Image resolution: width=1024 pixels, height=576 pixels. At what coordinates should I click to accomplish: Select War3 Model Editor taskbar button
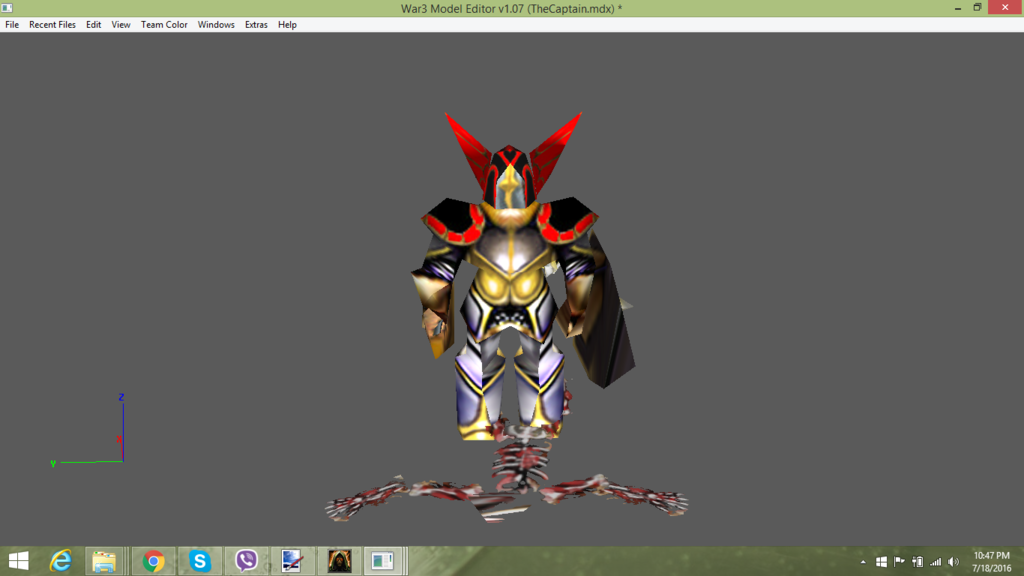click(383, 561)
